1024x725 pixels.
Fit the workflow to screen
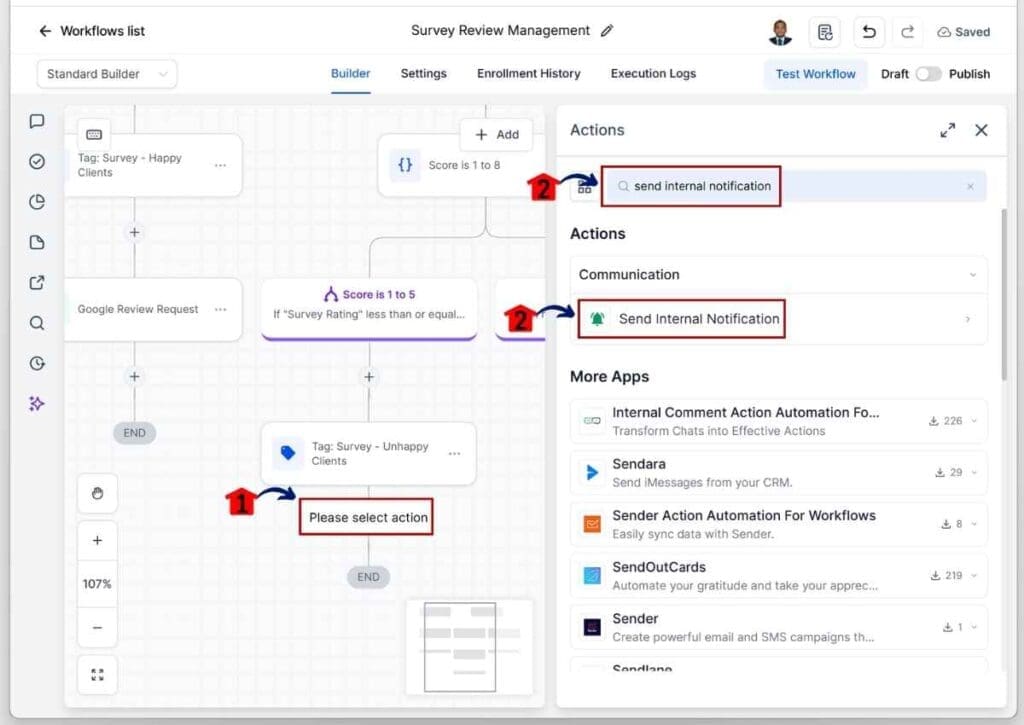(x=97, y=675)
